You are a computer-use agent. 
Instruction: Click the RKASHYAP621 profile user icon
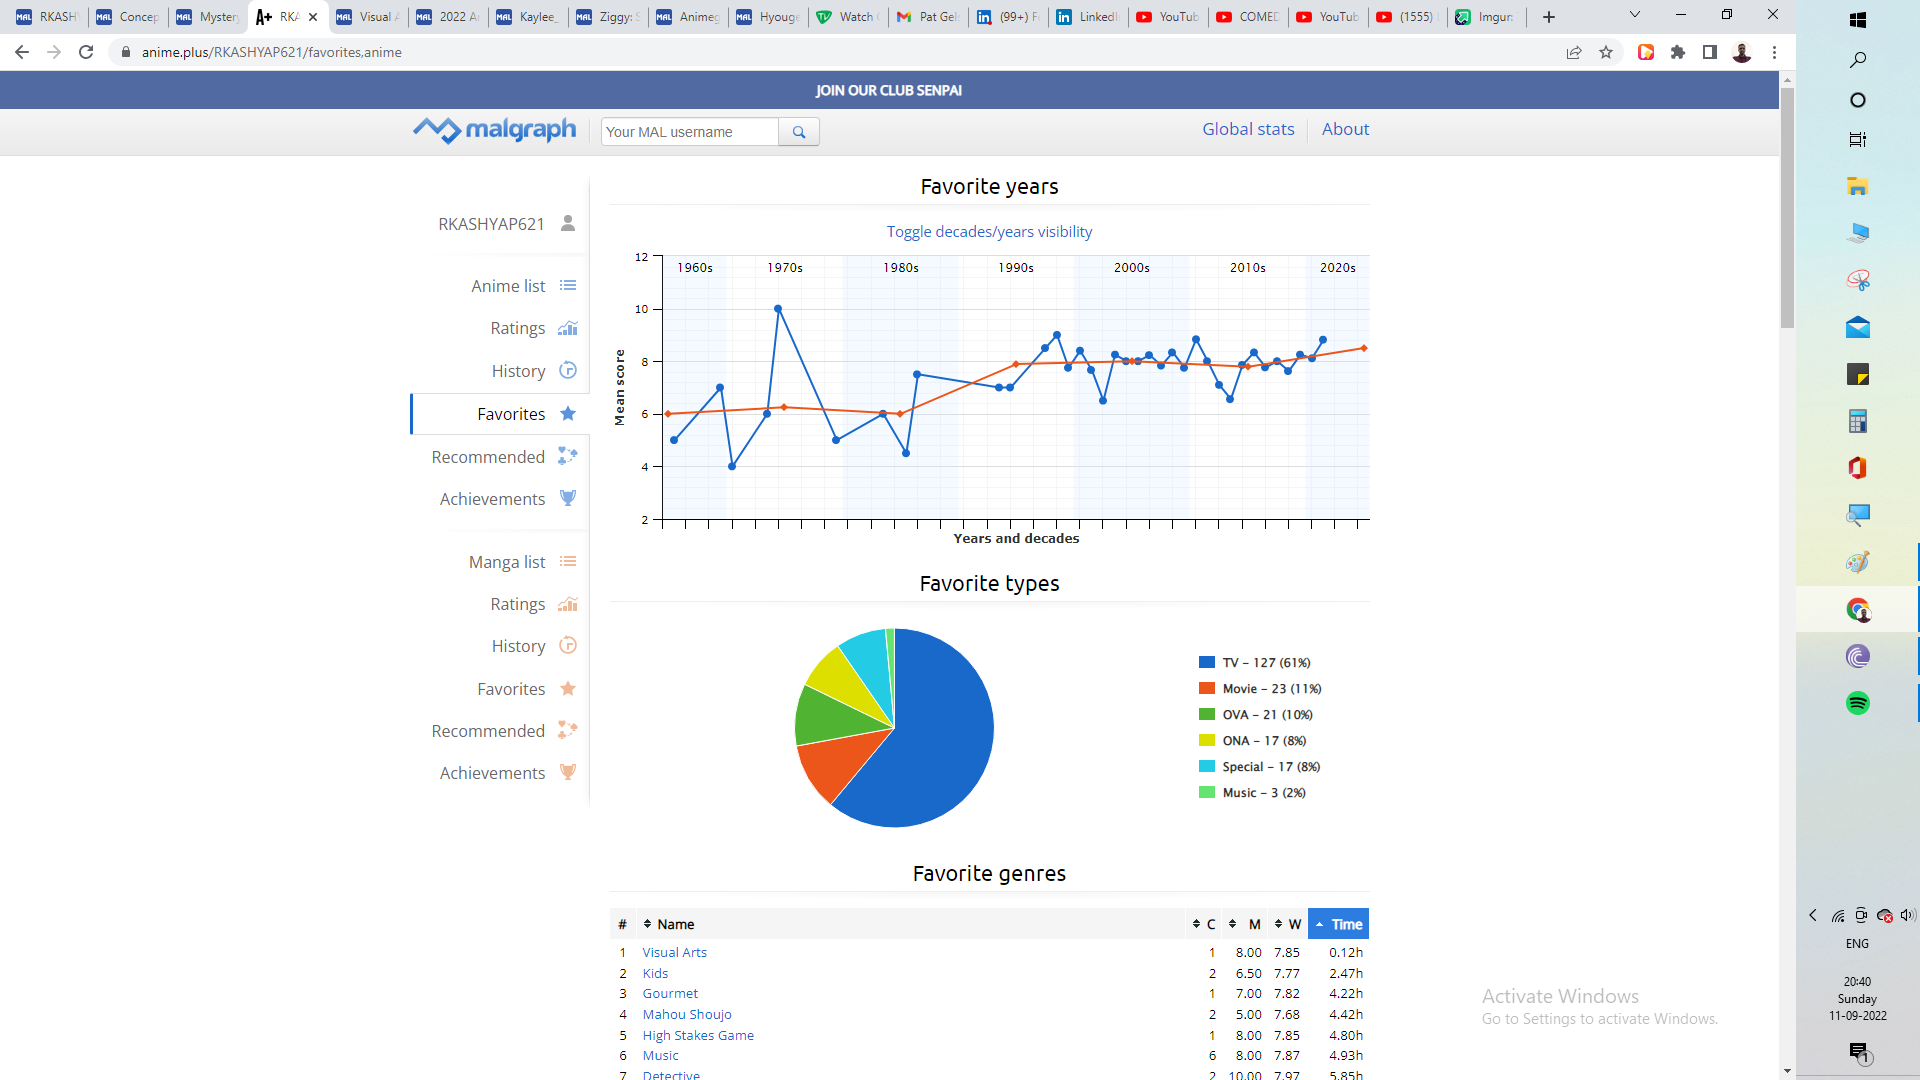point(568,223)
